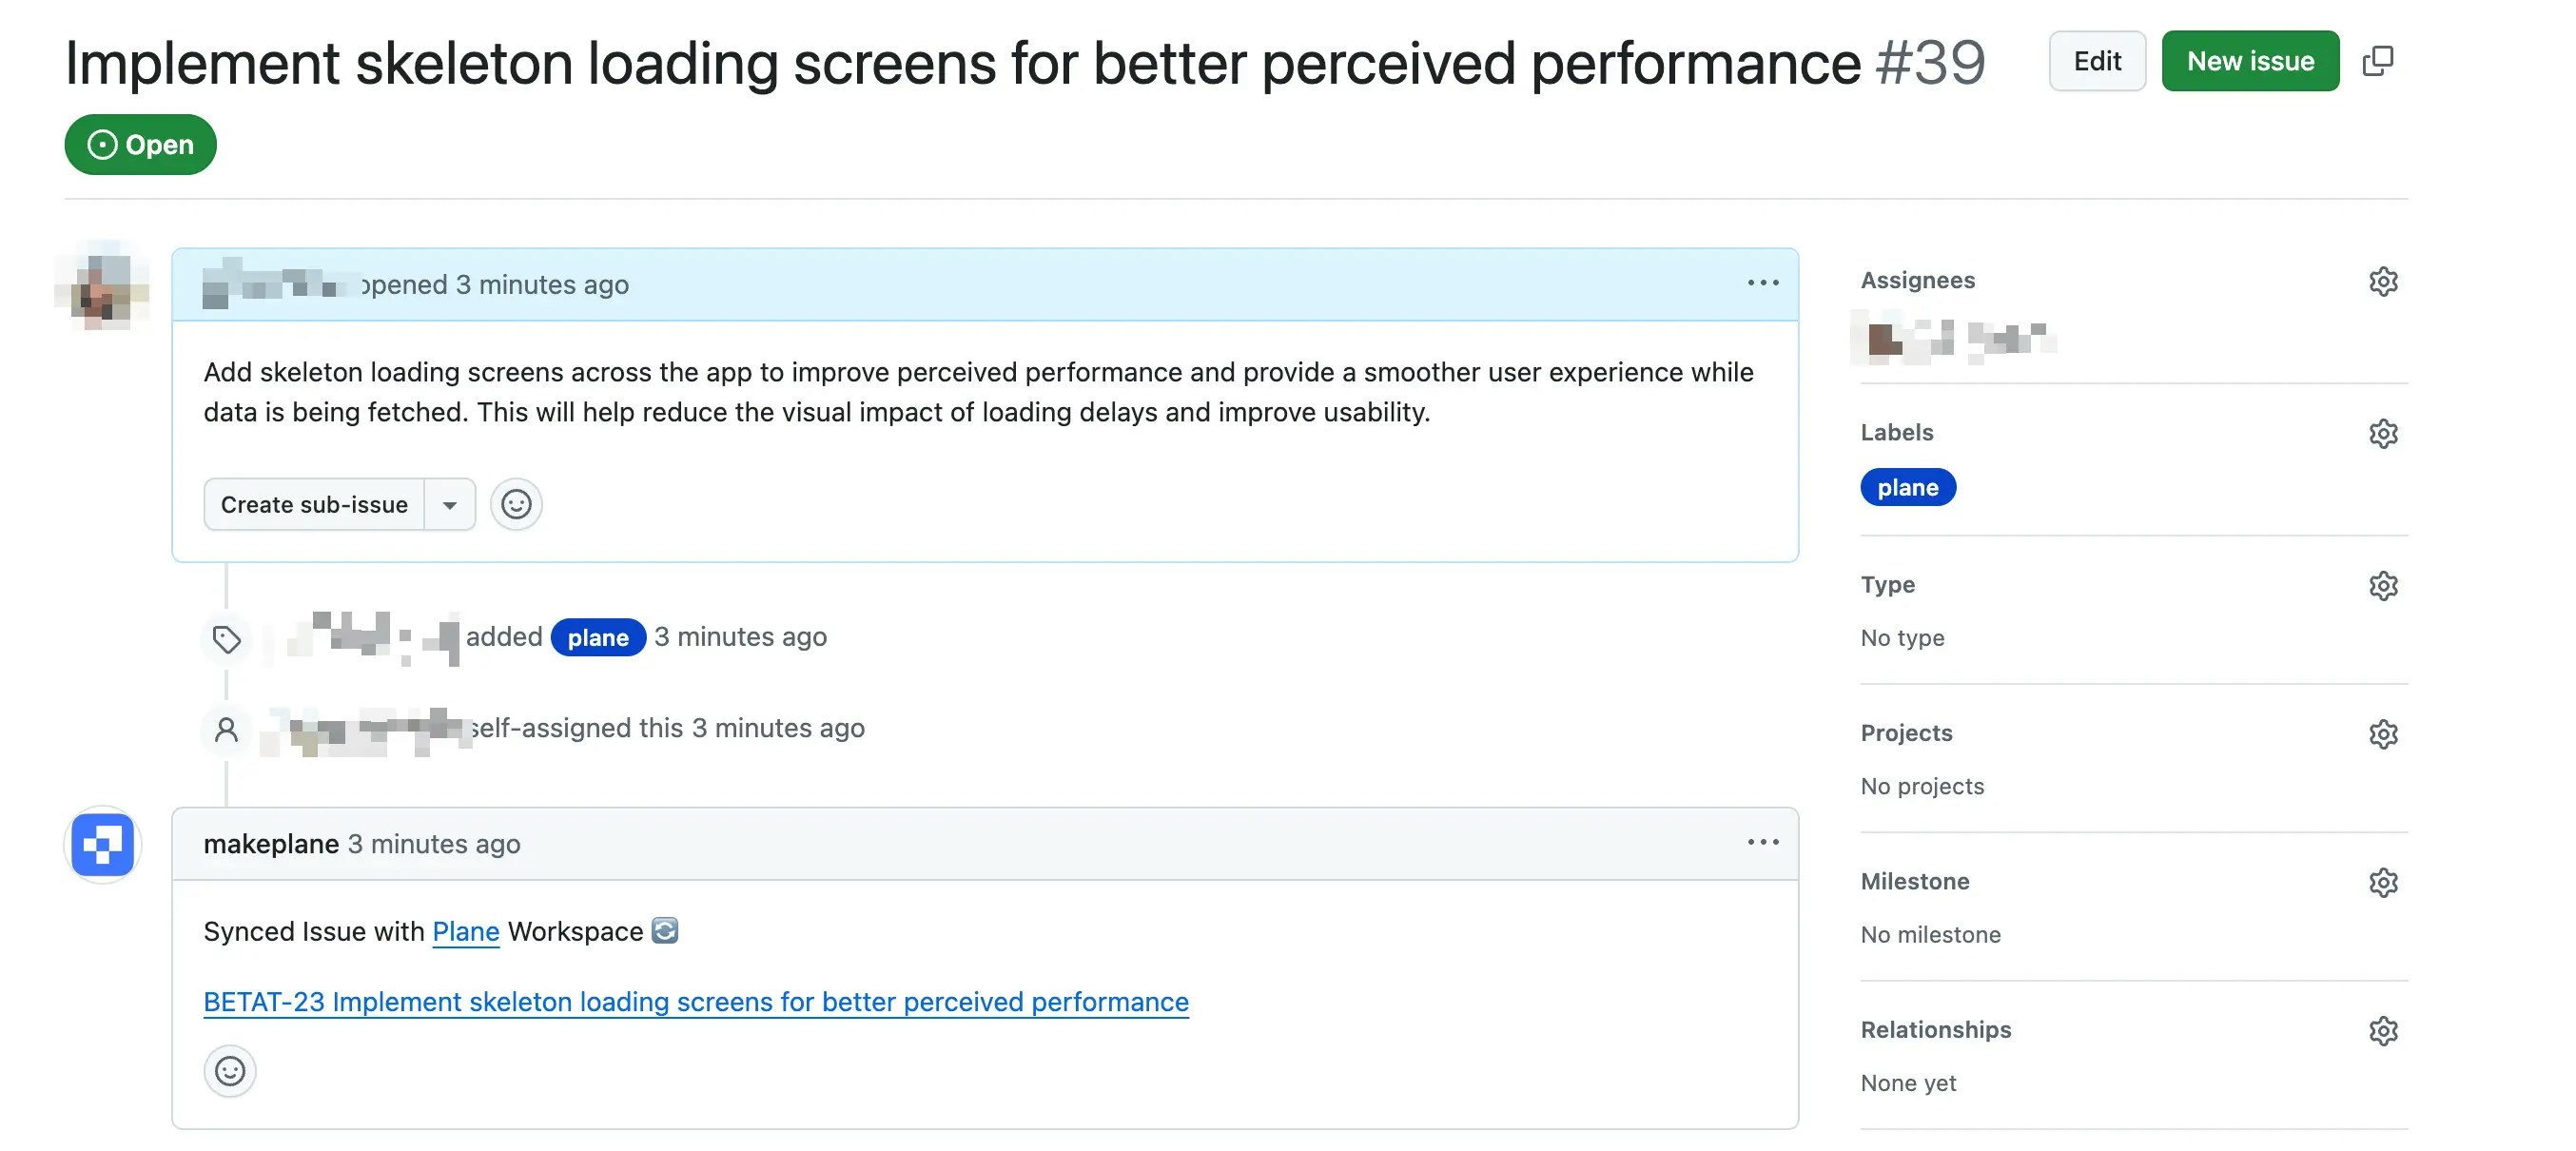Viewport: 2576px width, 1151px height.
Task: Add a reaction to the issue description
Action: [x=516, y=504]
